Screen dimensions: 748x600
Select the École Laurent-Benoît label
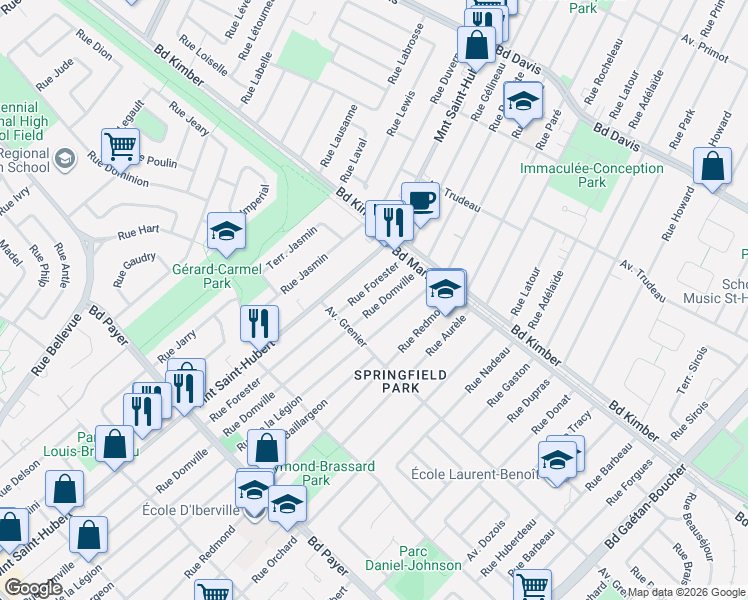[475, 474]
